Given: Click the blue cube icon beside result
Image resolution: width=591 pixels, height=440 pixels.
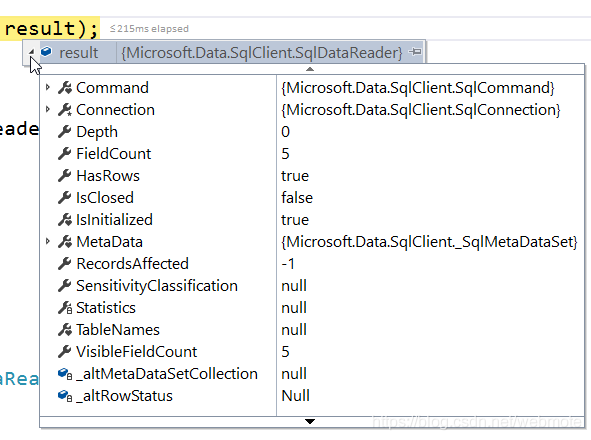Looking at the screenshot, I should (x=46, y=52).
